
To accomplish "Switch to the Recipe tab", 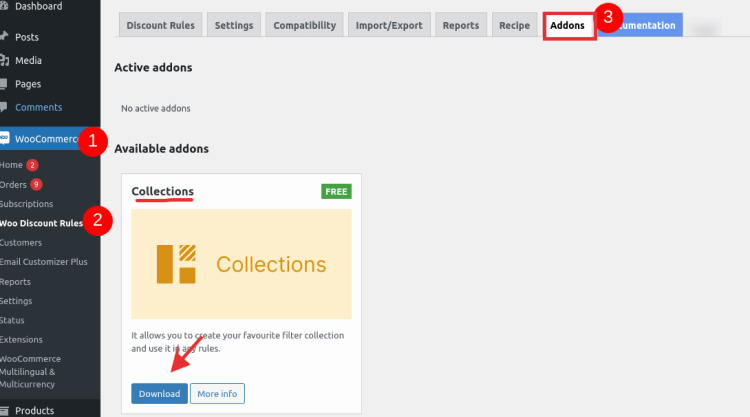I will click(x=514, y=25).
